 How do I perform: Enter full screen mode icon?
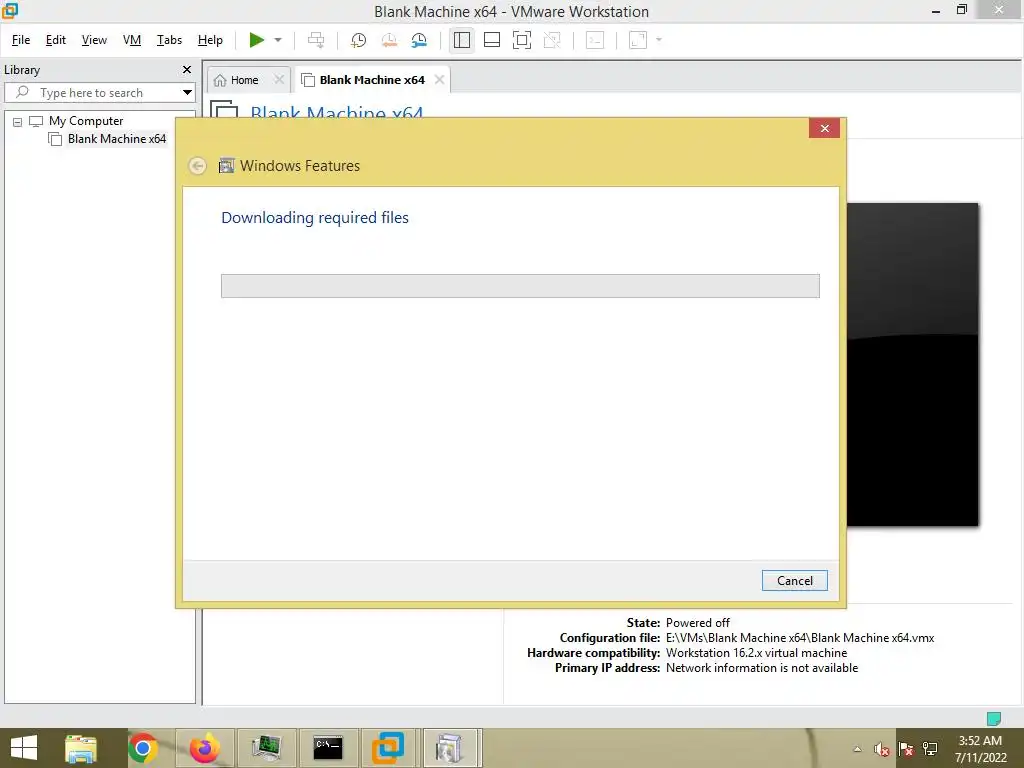coord(522,40)
